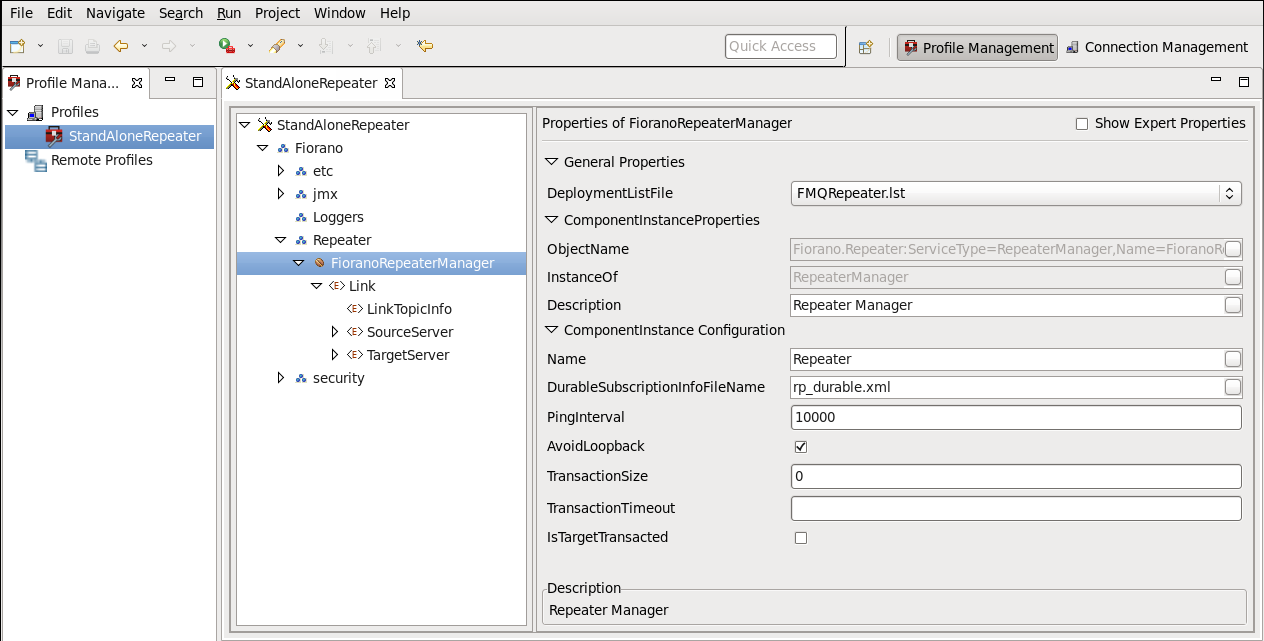Click the Open Perspective icon

[x=866, y=47]
